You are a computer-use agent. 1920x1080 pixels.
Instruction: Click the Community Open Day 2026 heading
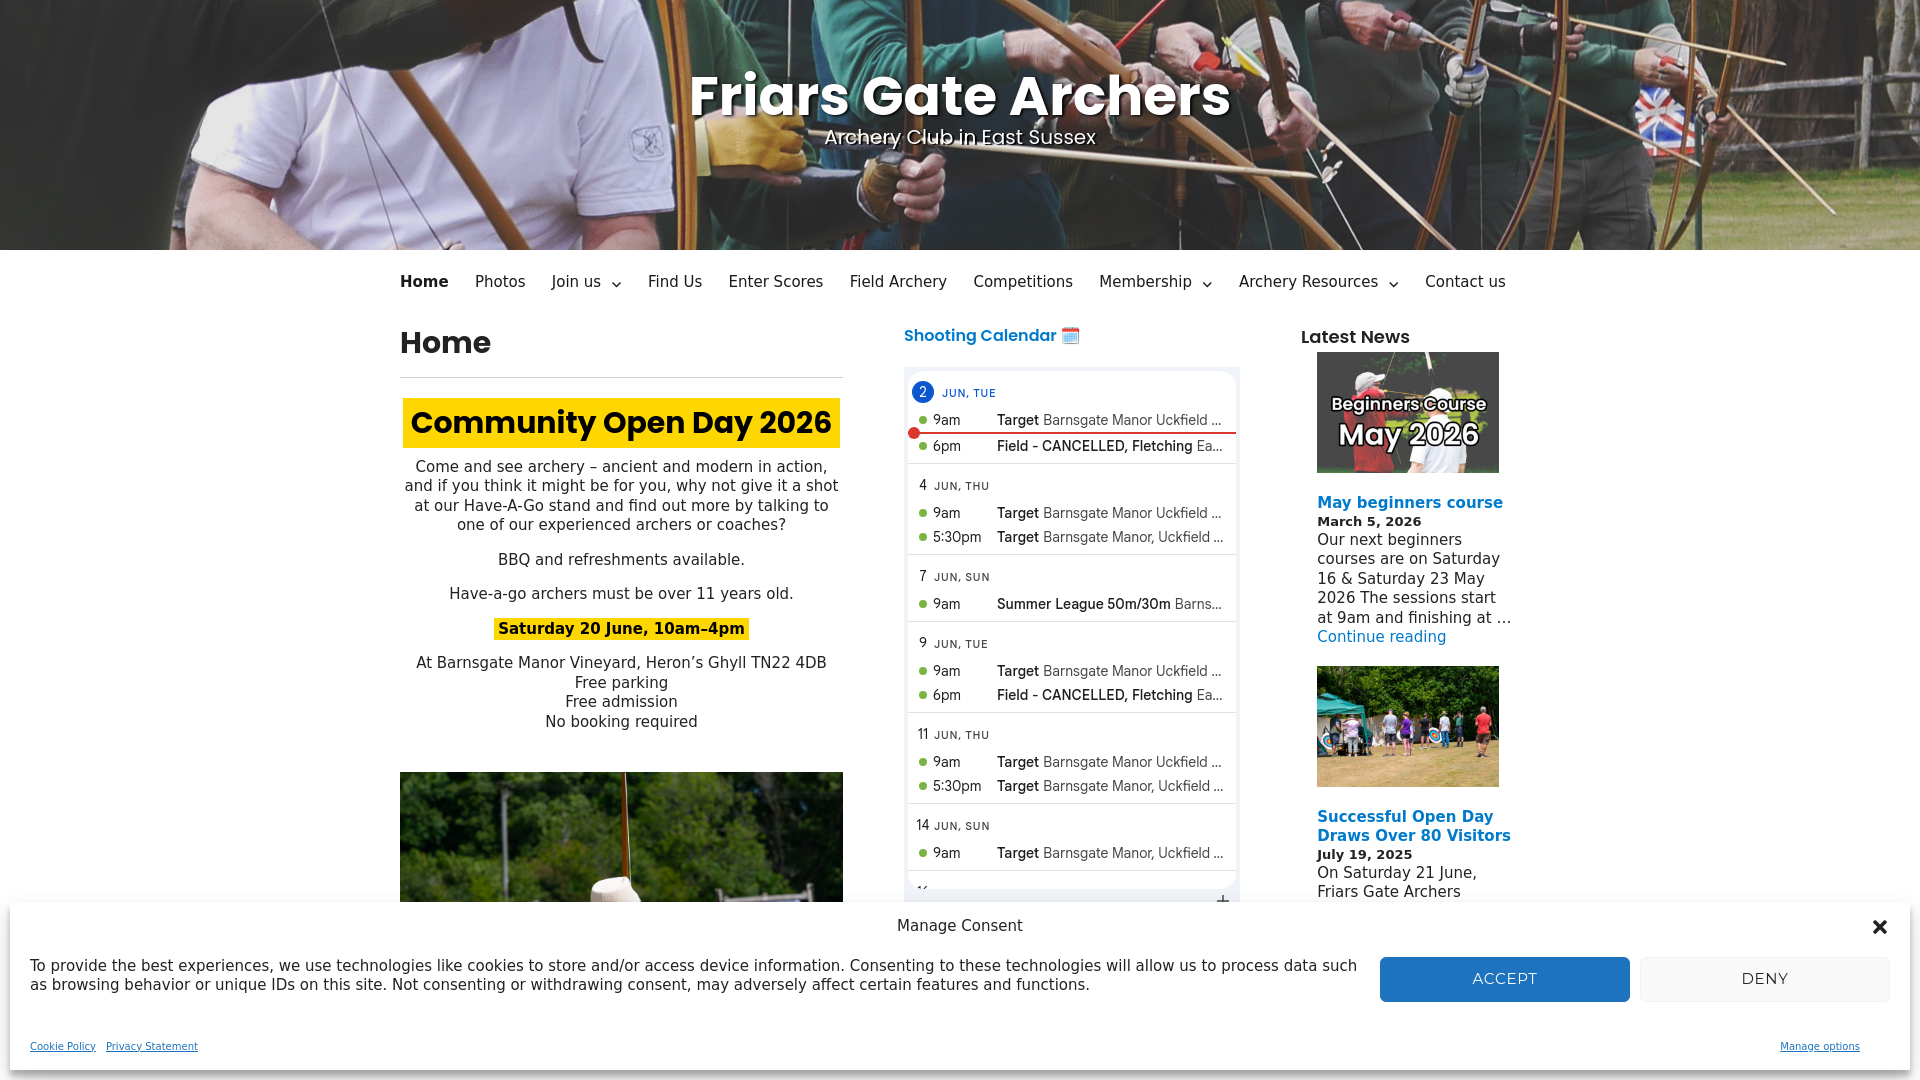pyautogui.click(x=621, y=423)
